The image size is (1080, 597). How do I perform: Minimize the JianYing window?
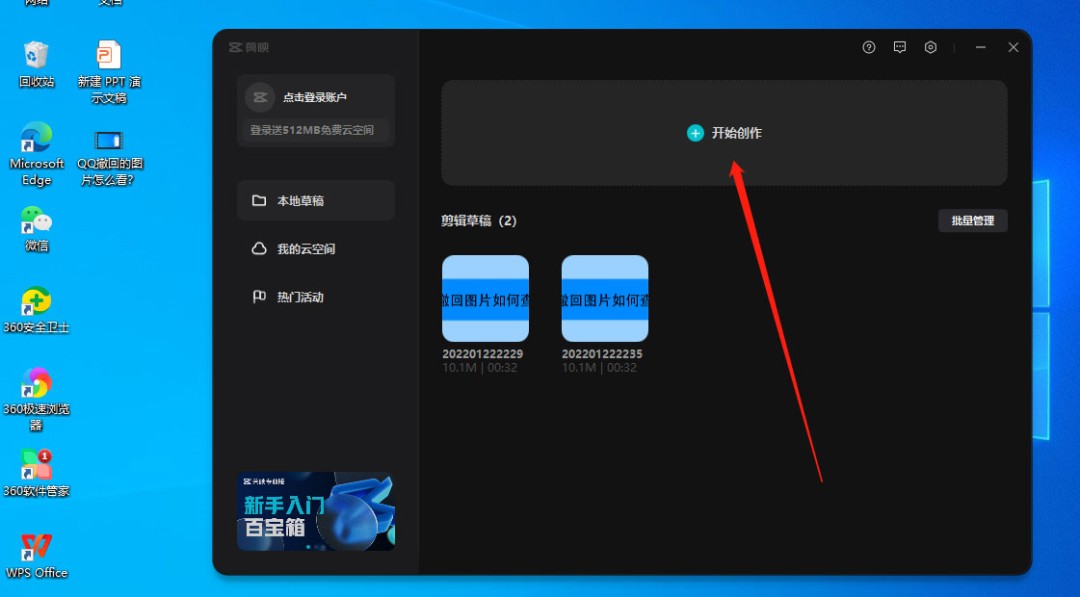point(981,48)
